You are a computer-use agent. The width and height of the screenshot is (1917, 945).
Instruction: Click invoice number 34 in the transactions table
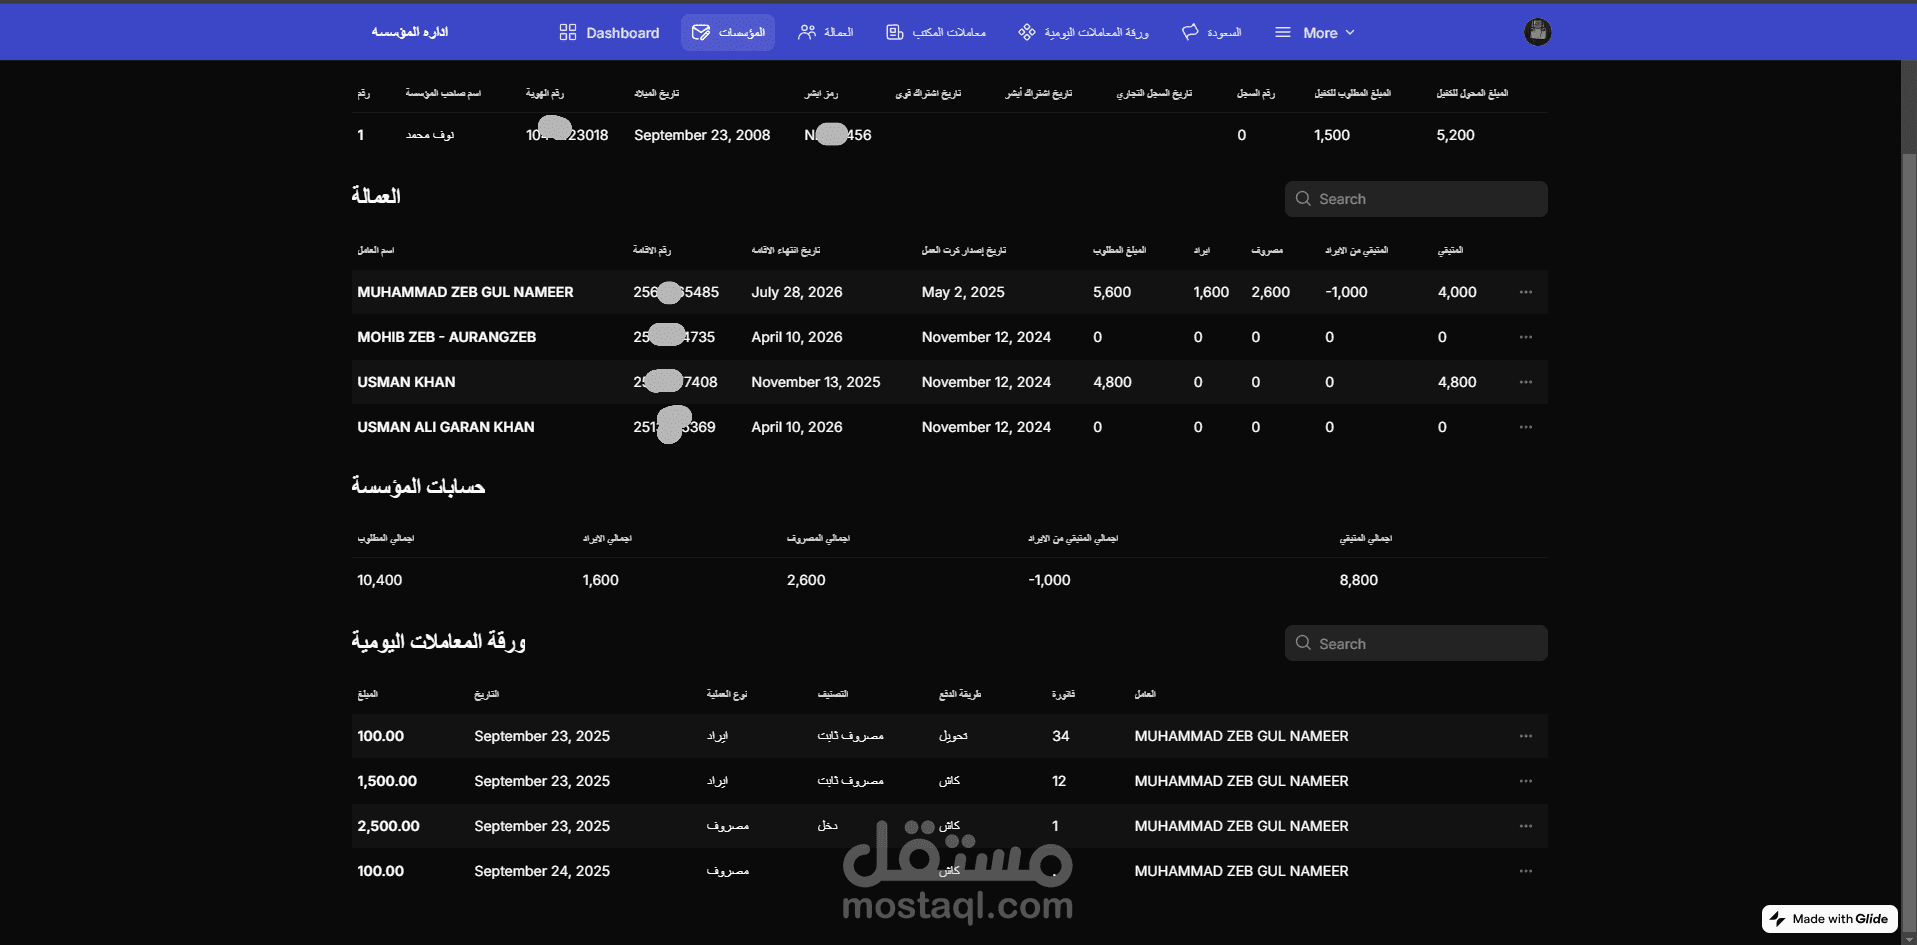click(1061, 736)
